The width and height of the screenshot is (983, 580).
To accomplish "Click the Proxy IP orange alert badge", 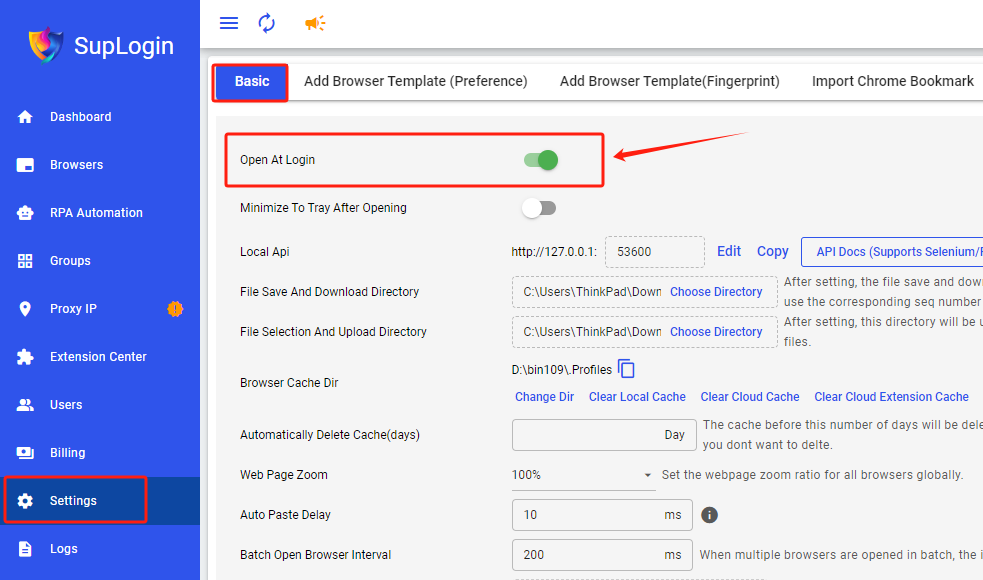I will 175,309.
